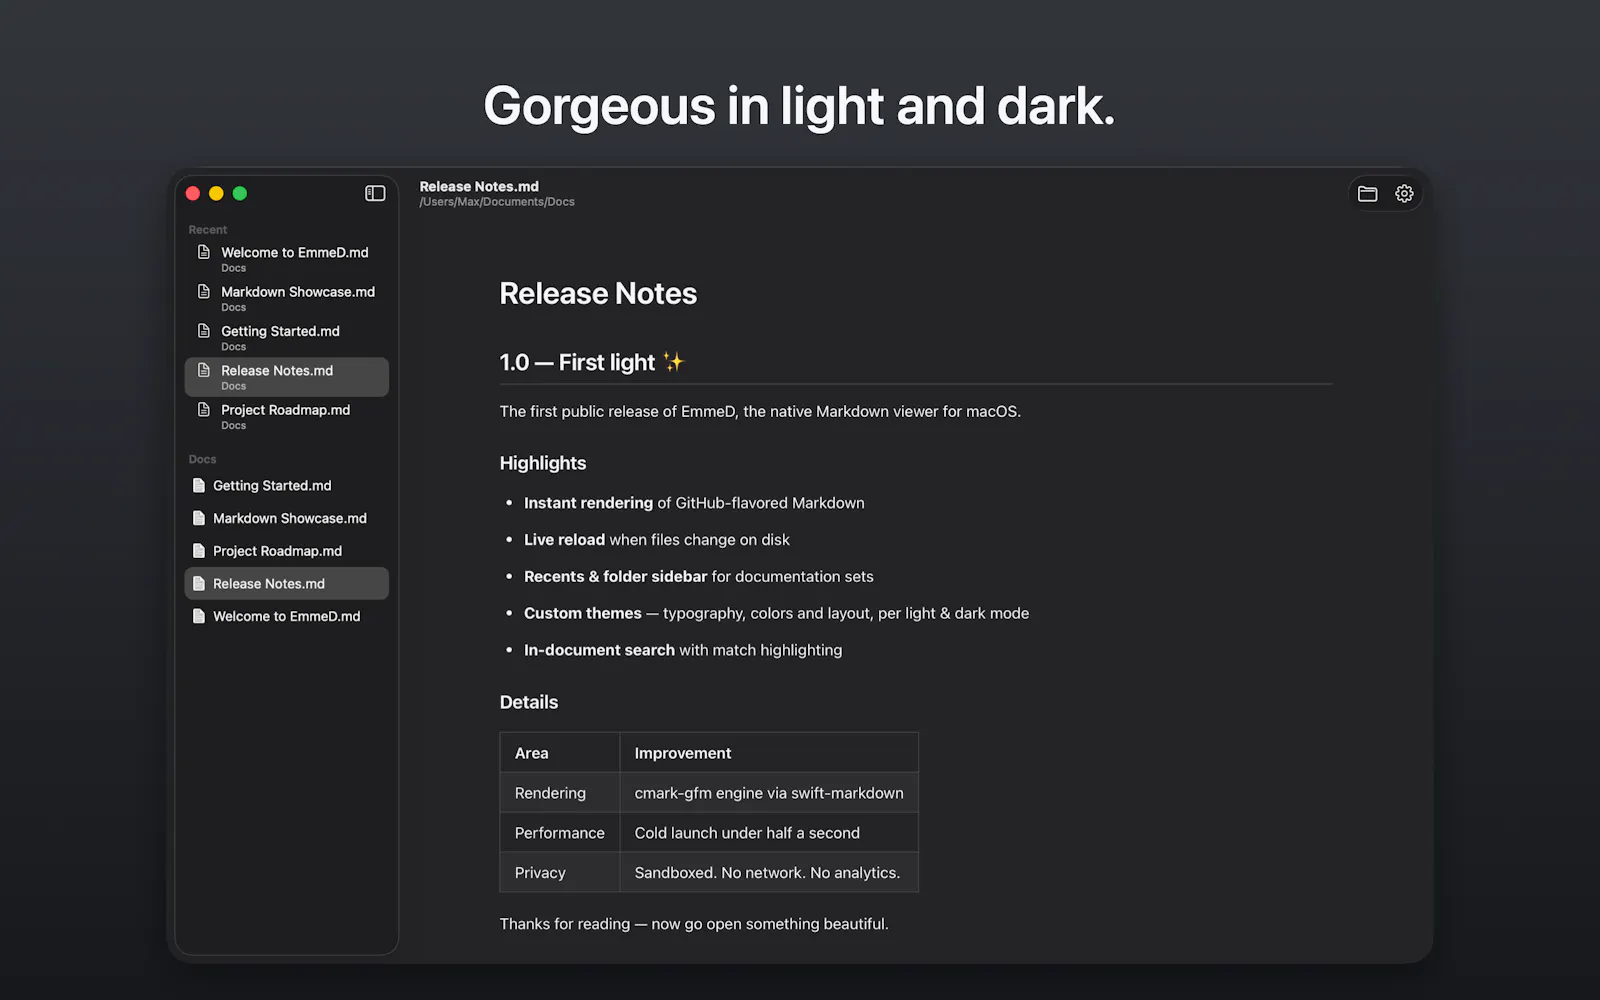Click the Improvement table header cell
Image resolution: width=1600 pixels, height=1000 pixels.
click(769, 753)
